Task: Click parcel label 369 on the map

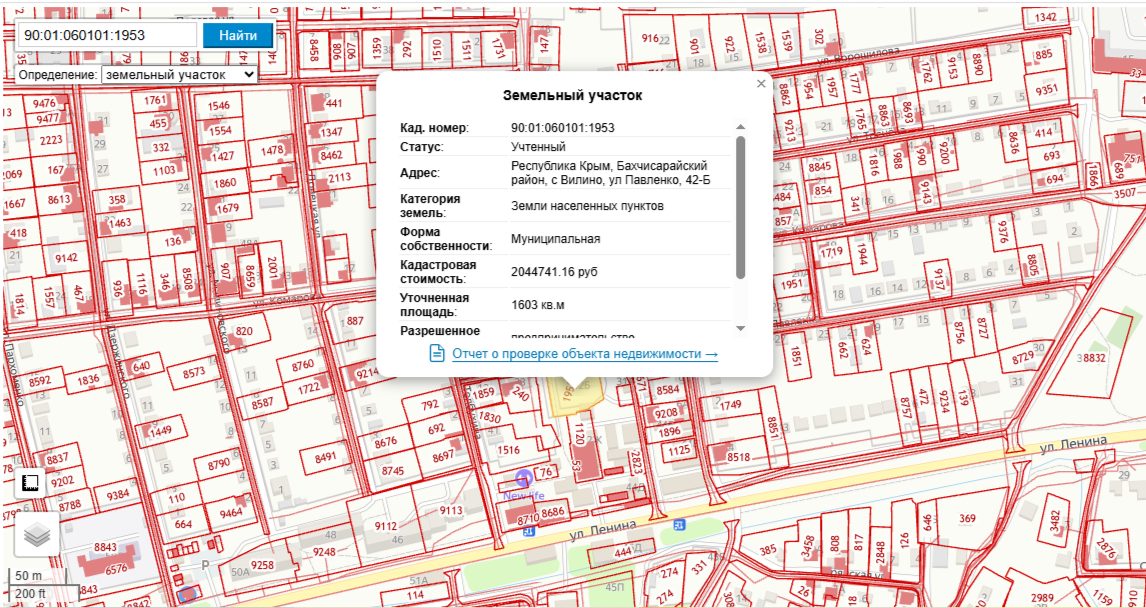Action: click(967, 519)
